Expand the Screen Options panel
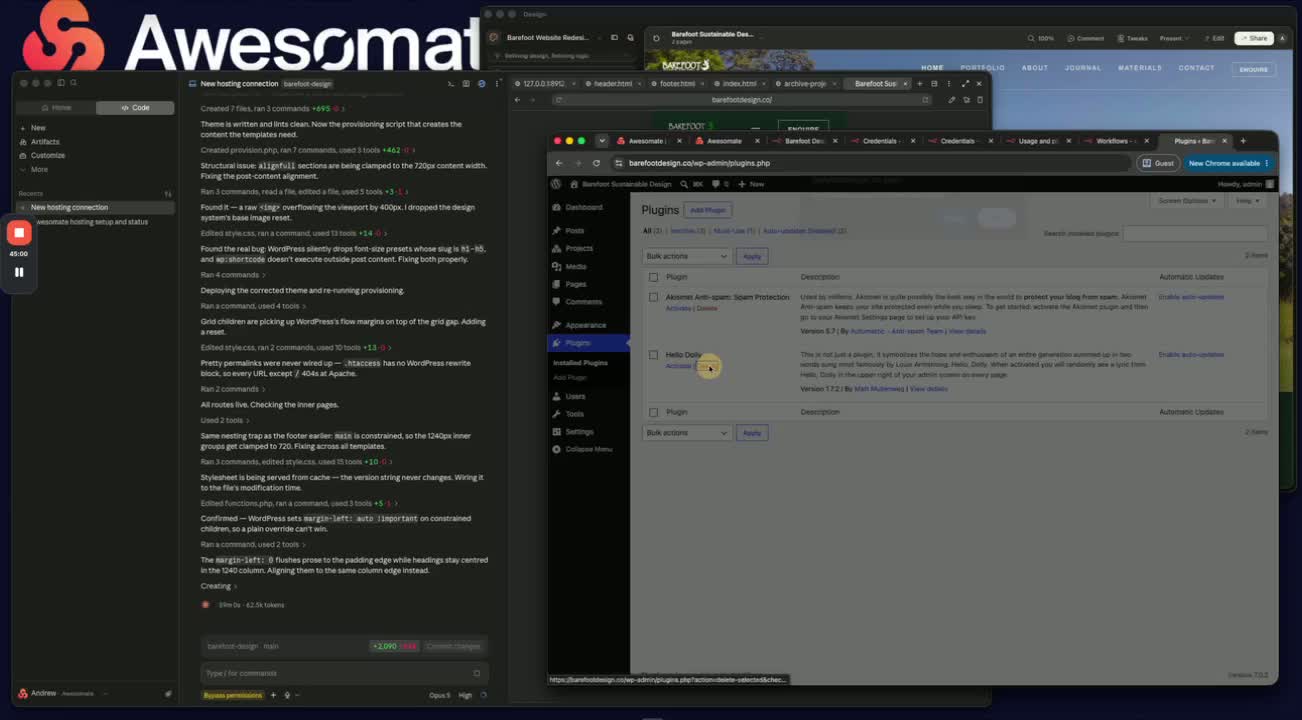 (1187, 201)
